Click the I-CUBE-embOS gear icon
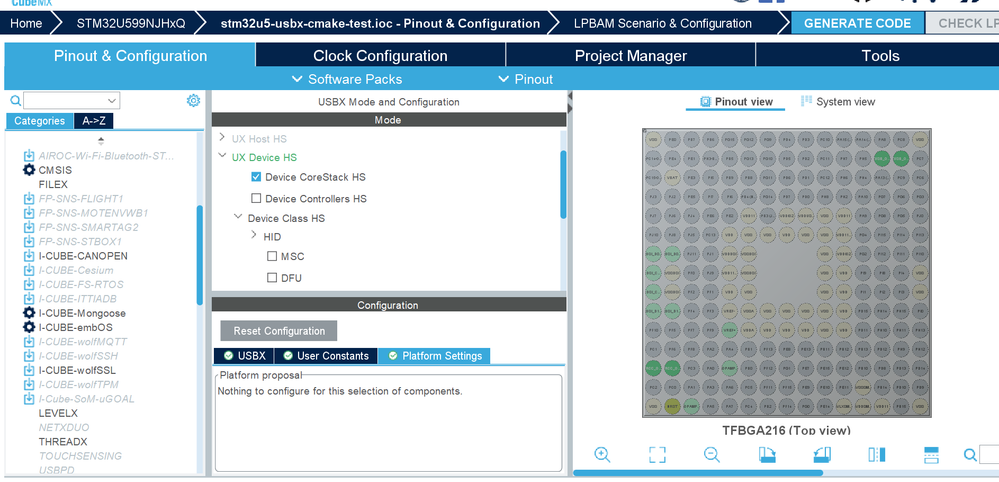 (29, 327)
